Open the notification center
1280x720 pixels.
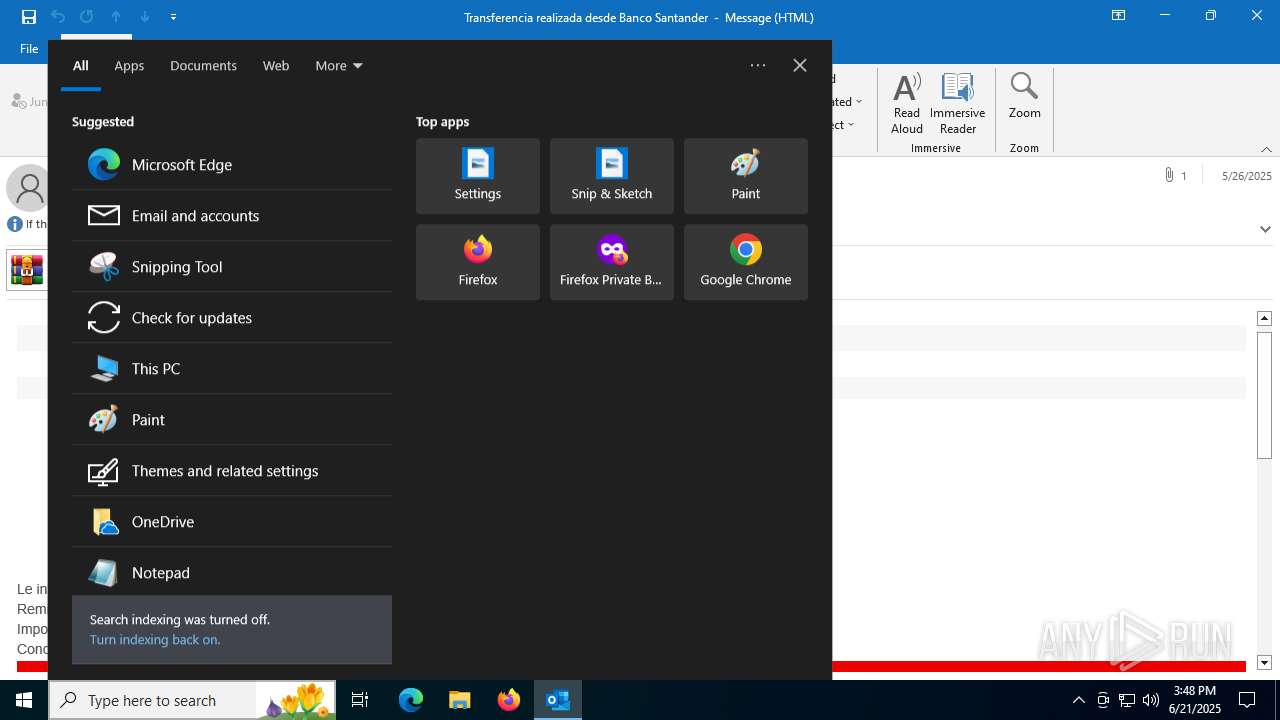[1247, 700]
